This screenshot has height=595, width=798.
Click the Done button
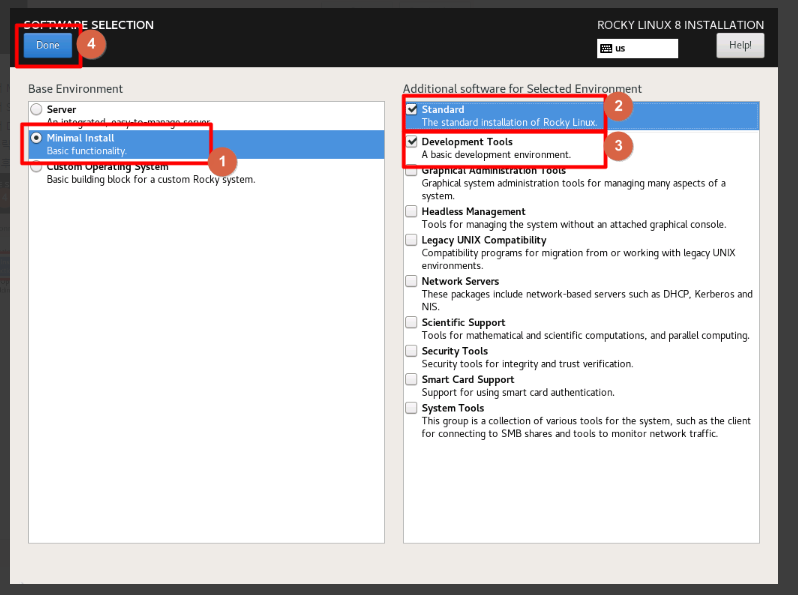click(x=48, y=45)
